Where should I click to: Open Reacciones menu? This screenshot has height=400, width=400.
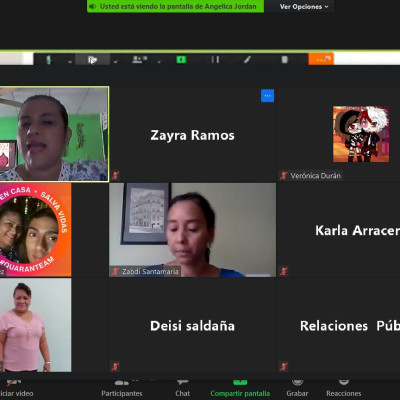pos(344,389)
